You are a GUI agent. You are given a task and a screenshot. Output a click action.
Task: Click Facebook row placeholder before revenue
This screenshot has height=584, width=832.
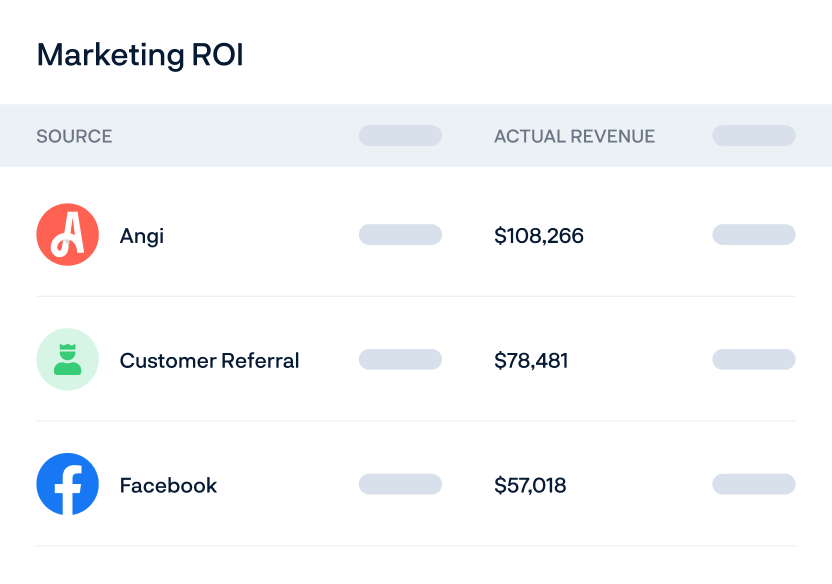click(400, 485)
